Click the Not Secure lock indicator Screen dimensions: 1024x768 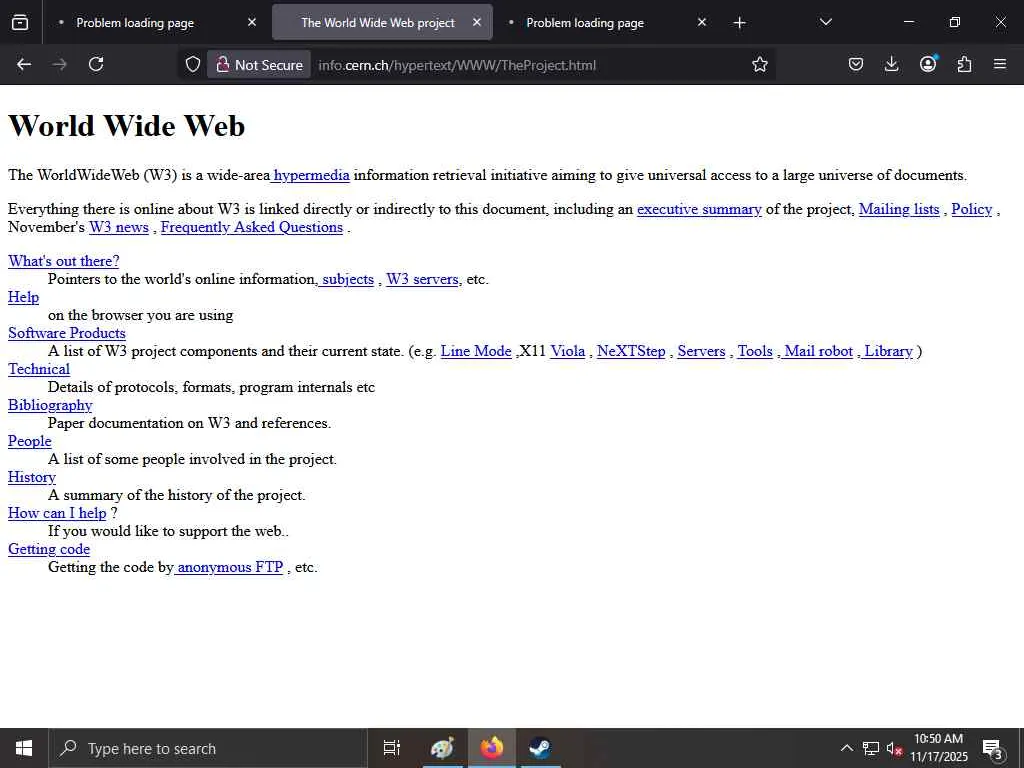tap(259, 65)
